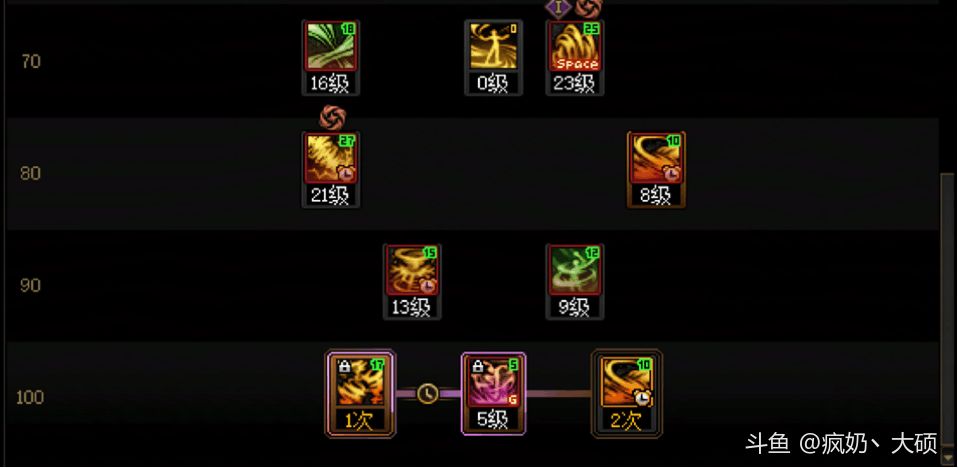Click the orange swirl skill at 8级

point(656,158)
